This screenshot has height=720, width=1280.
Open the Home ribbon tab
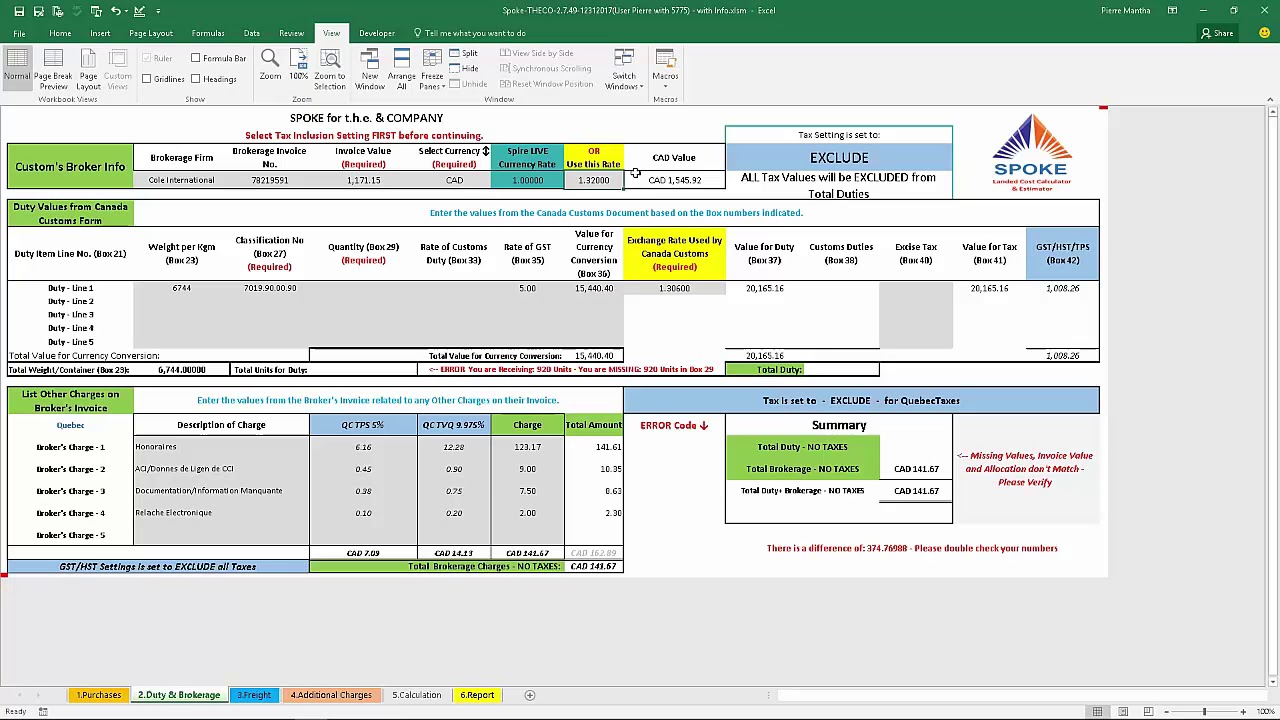[60, 33]
